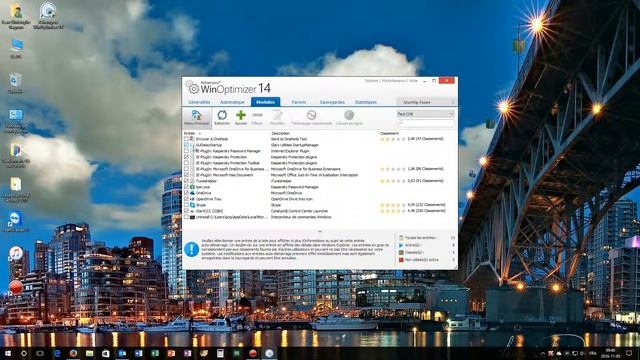Open the filter dropdown above search field
The image size is (640, 360).
[425, 114]
